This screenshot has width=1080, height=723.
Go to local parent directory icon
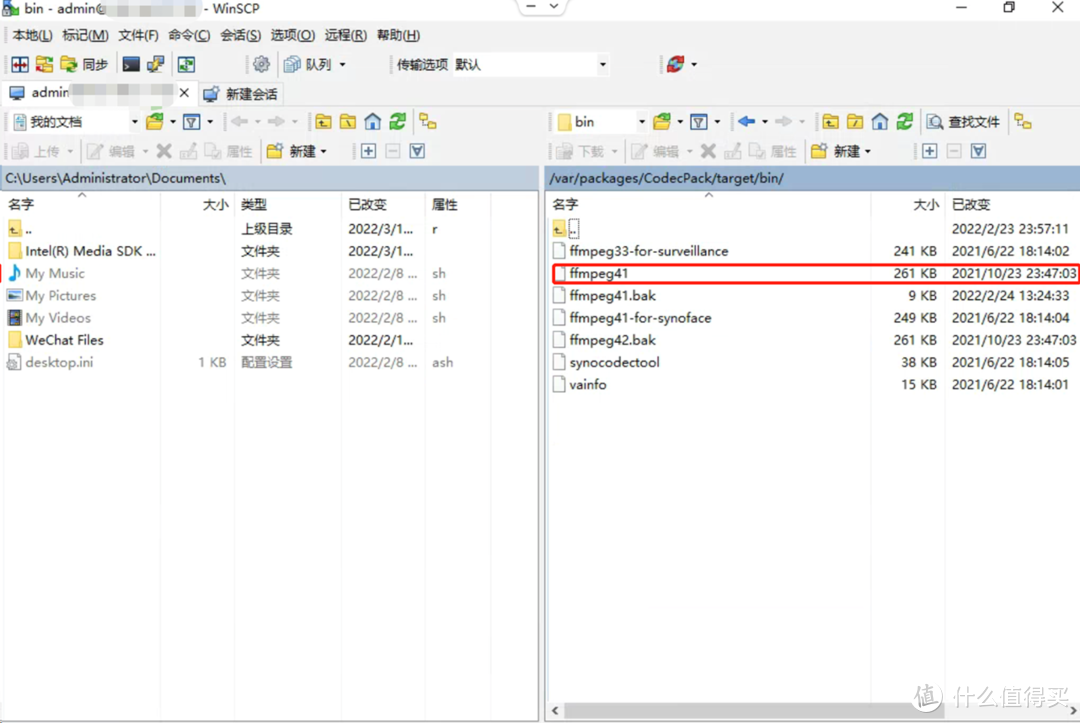[x=323, y=122]
